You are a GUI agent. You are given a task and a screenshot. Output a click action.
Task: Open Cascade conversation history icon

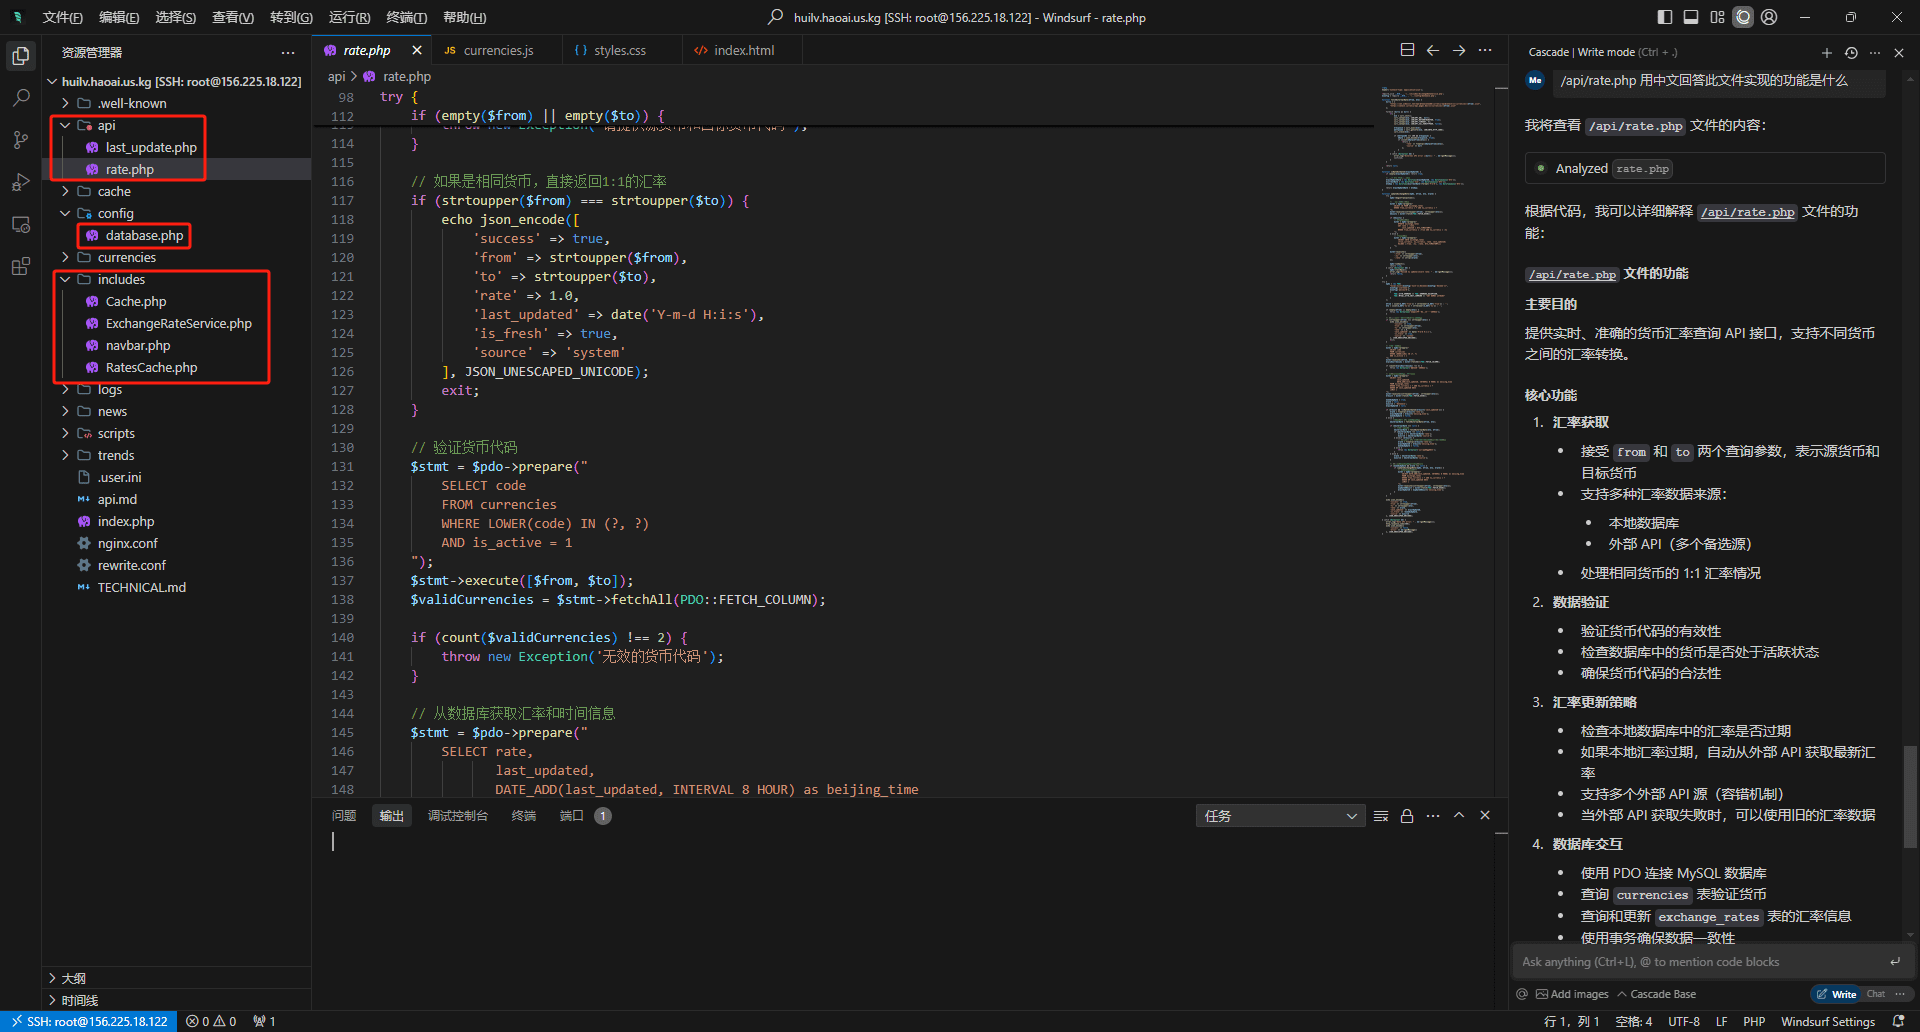click(x=1851, y=52)
